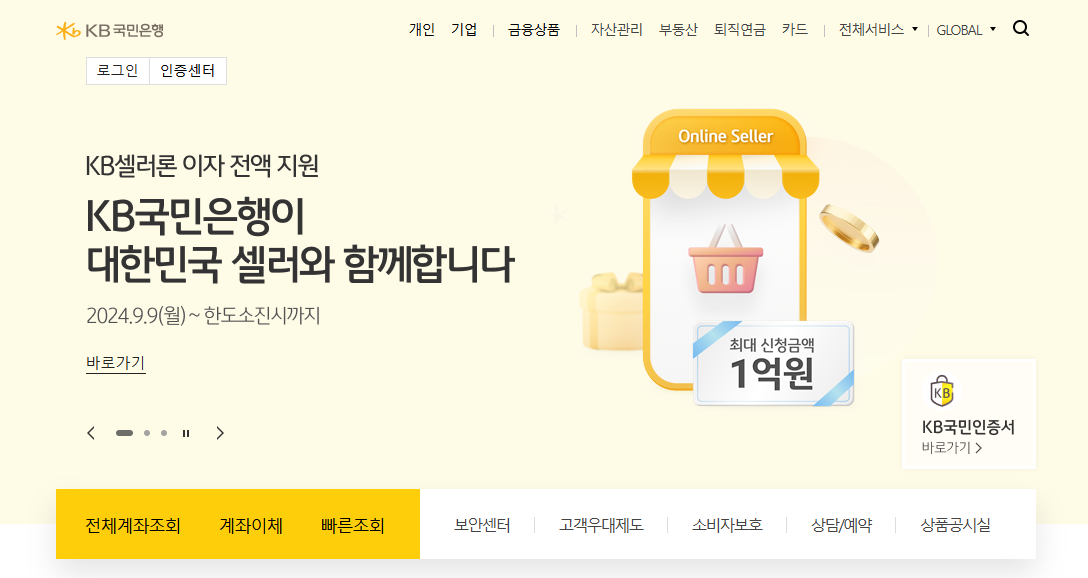This screenshot has height=578, width=1088.
Task: Expand the 전체서비스 dropdown
Action: point(878,30)
